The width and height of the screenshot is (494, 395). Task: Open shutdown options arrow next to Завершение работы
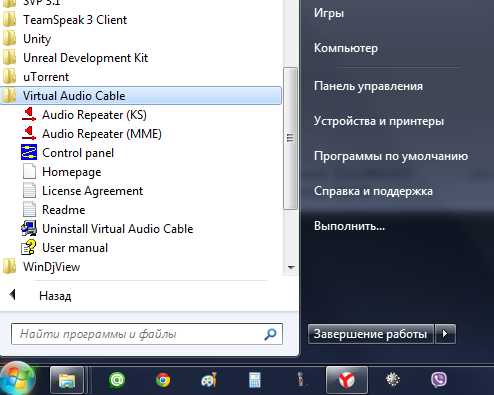pos(445,334)
